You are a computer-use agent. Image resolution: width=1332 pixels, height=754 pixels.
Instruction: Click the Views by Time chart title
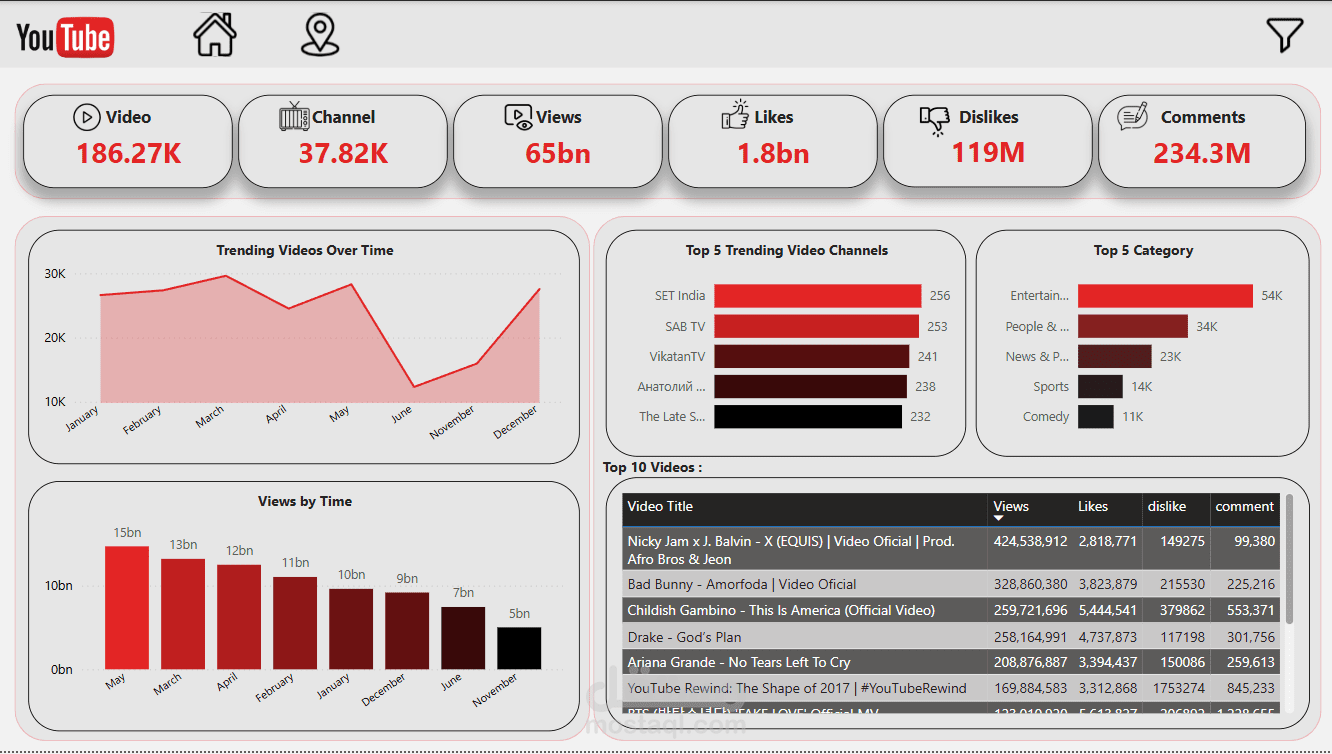click(305, 501)
